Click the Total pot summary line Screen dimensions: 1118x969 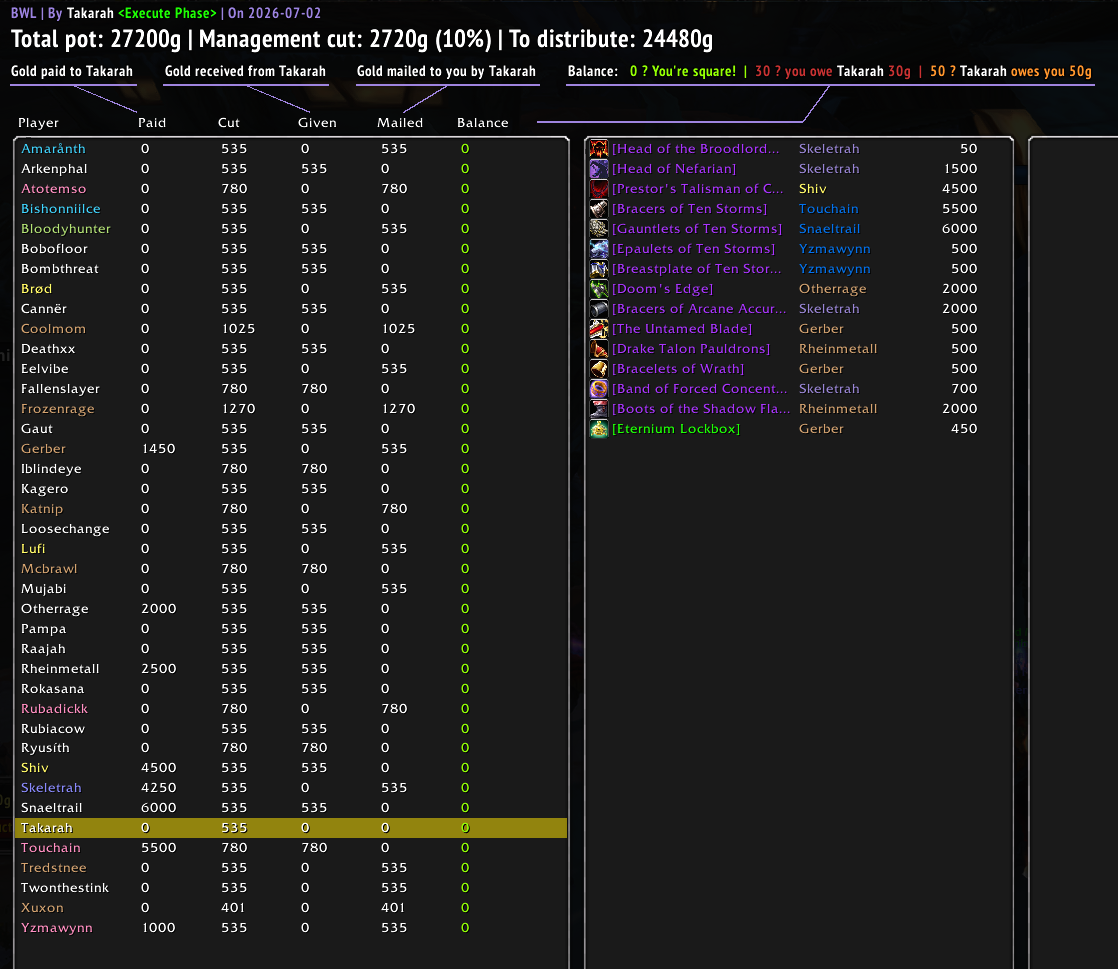coord(361,39)
